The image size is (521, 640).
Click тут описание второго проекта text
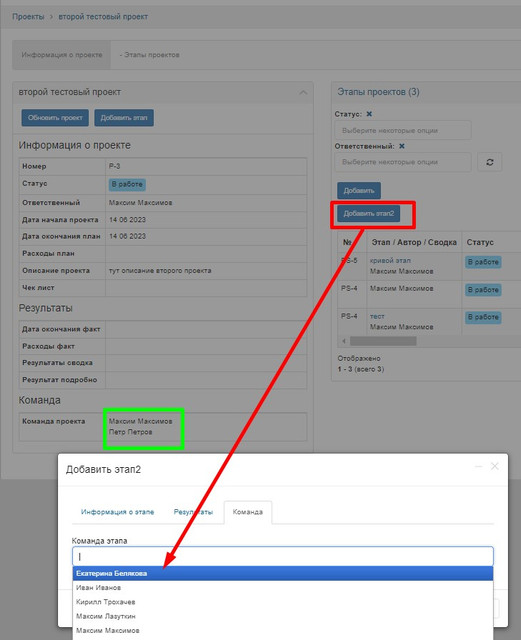click(160, 271)
